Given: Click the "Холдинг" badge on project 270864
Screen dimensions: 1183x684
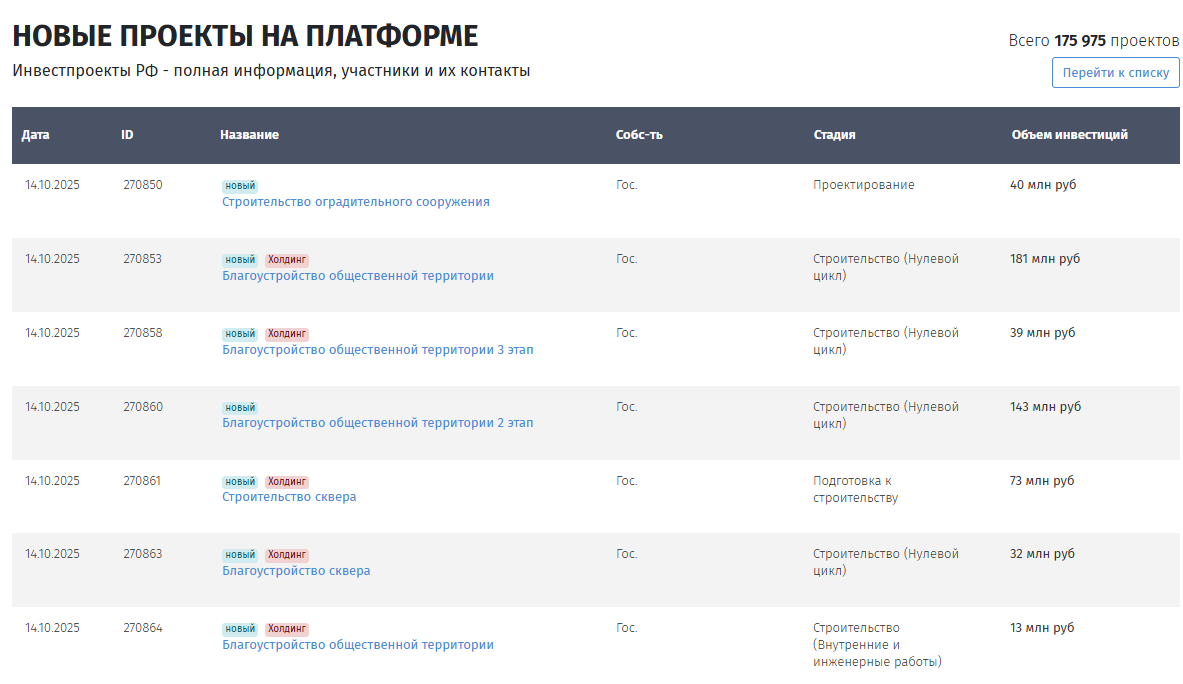Looking at the screenshot, I should 286,628.
